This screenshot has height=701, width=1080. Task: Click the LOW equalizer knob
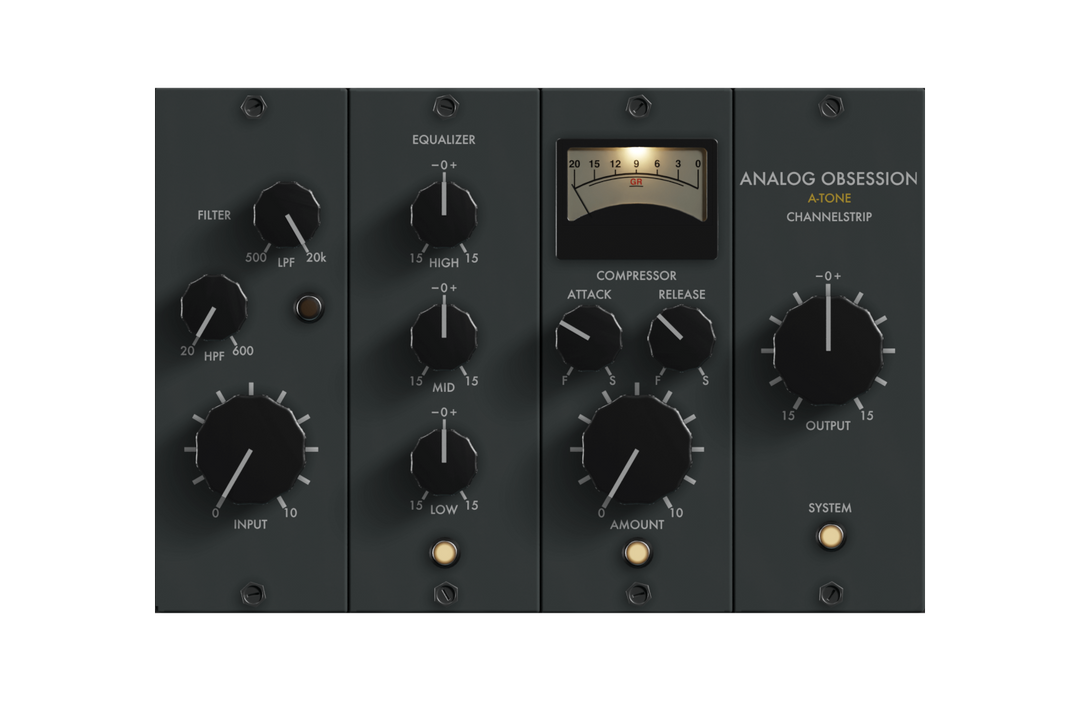point(444,461)
